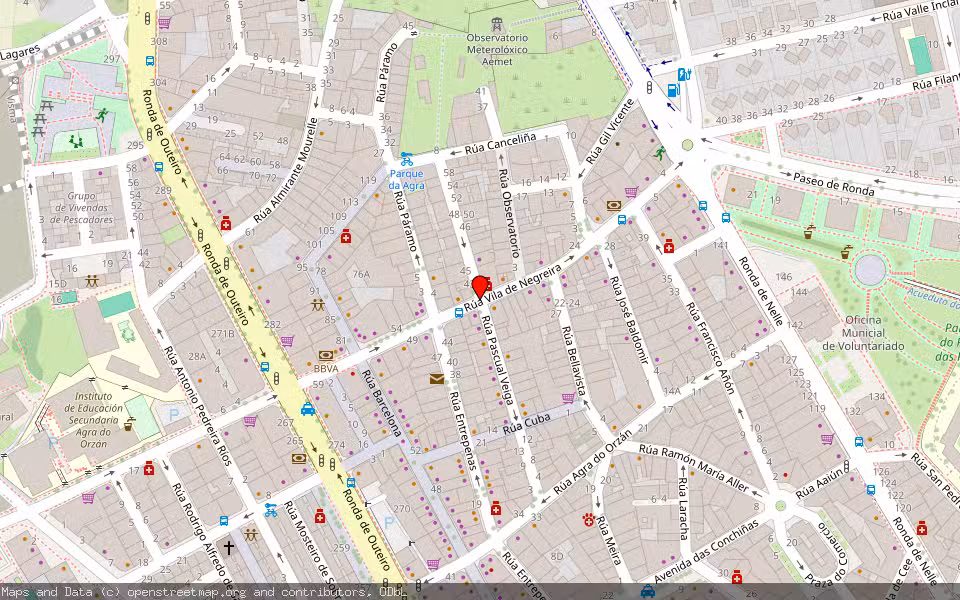Click pharmacy icon on Rúa Entrepenas near 34

[x=496, y=508]
